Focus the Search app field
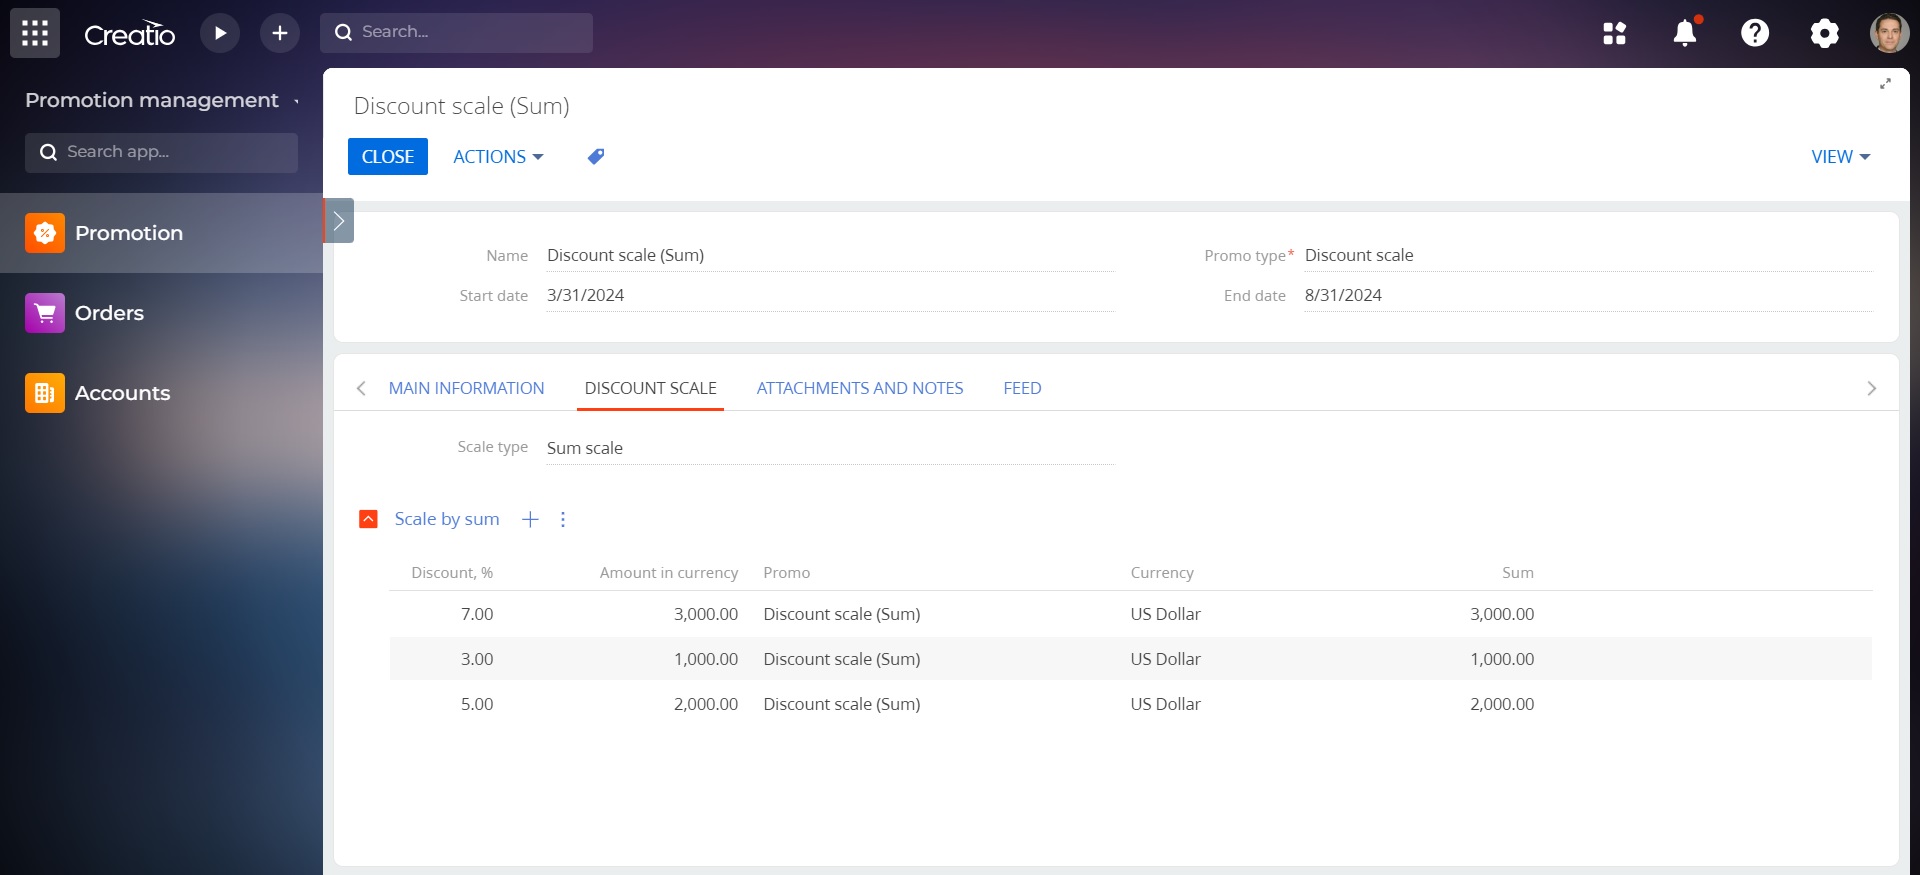The image size is (1920, 875). [x=161, y=152]
